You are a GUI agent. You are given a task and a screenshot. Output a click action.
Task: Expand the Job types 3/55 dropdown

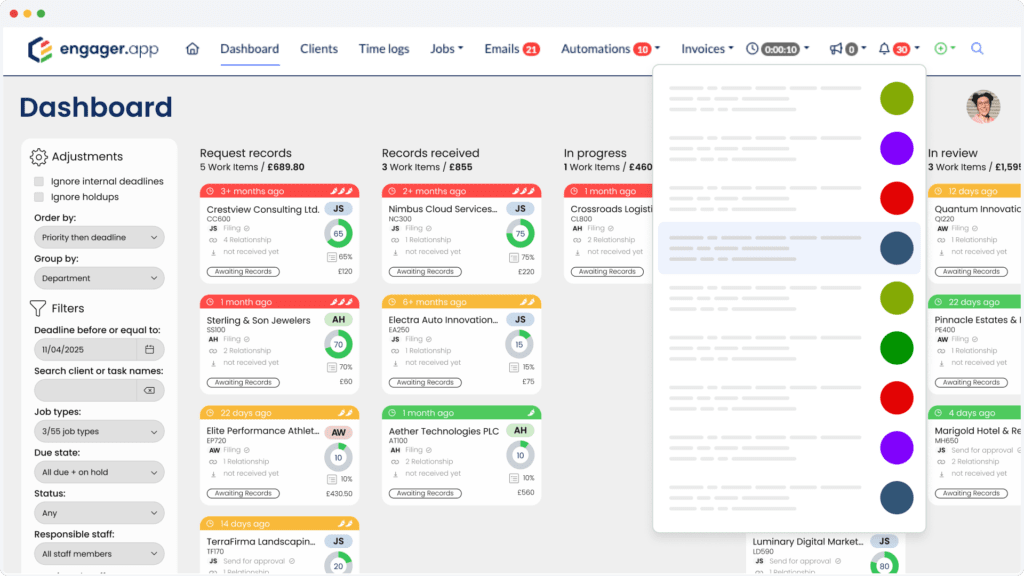99,432
